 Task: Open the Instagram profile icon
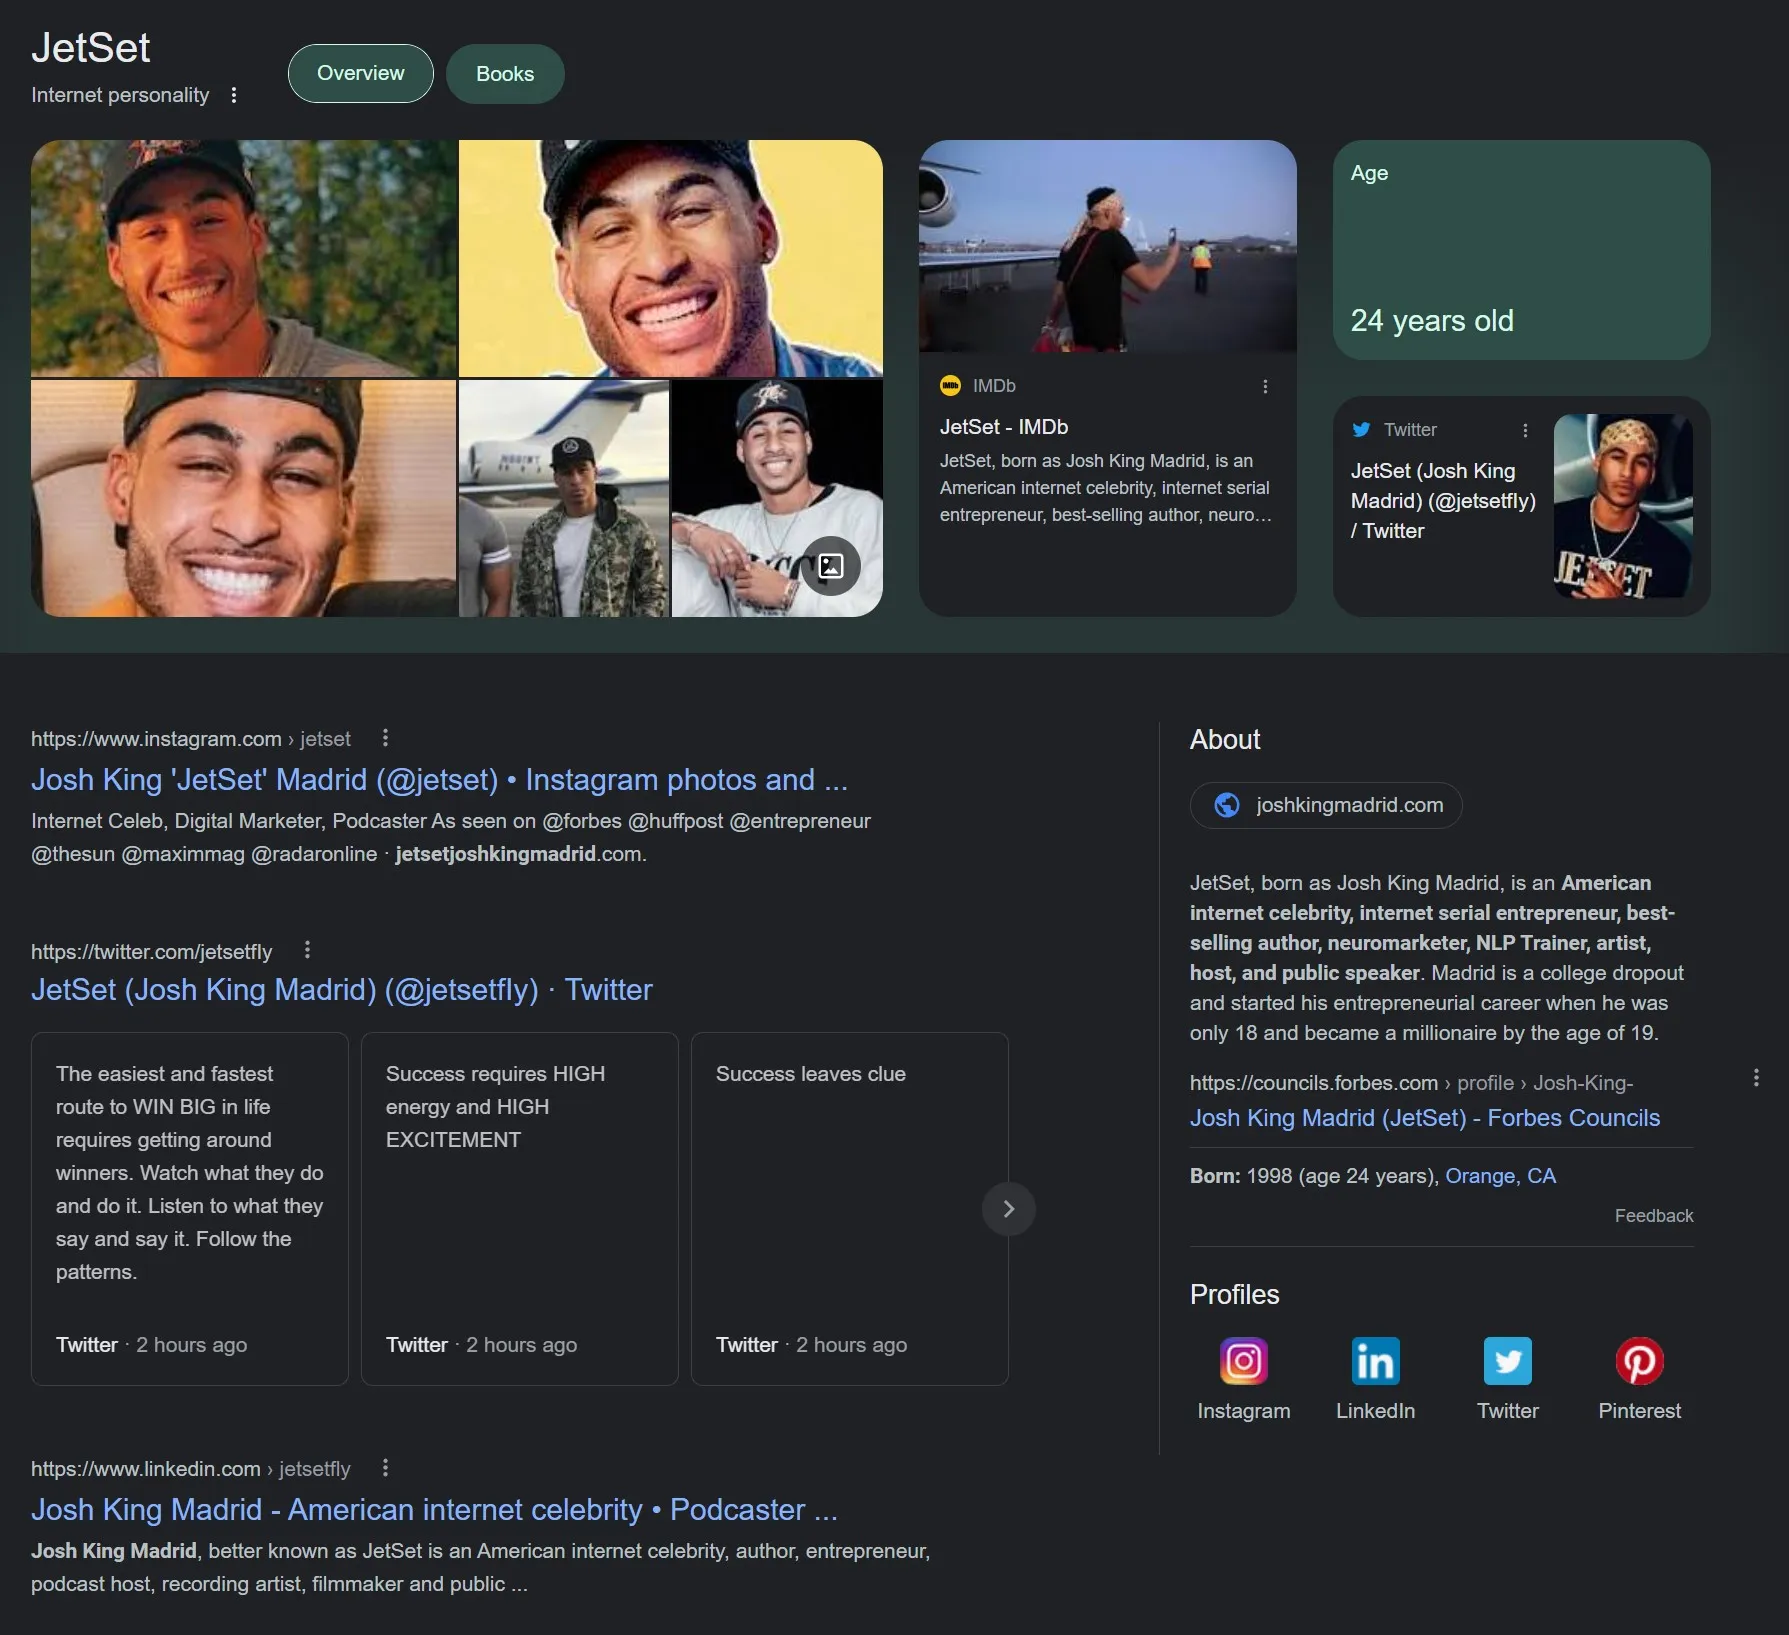[1243, 1361]
